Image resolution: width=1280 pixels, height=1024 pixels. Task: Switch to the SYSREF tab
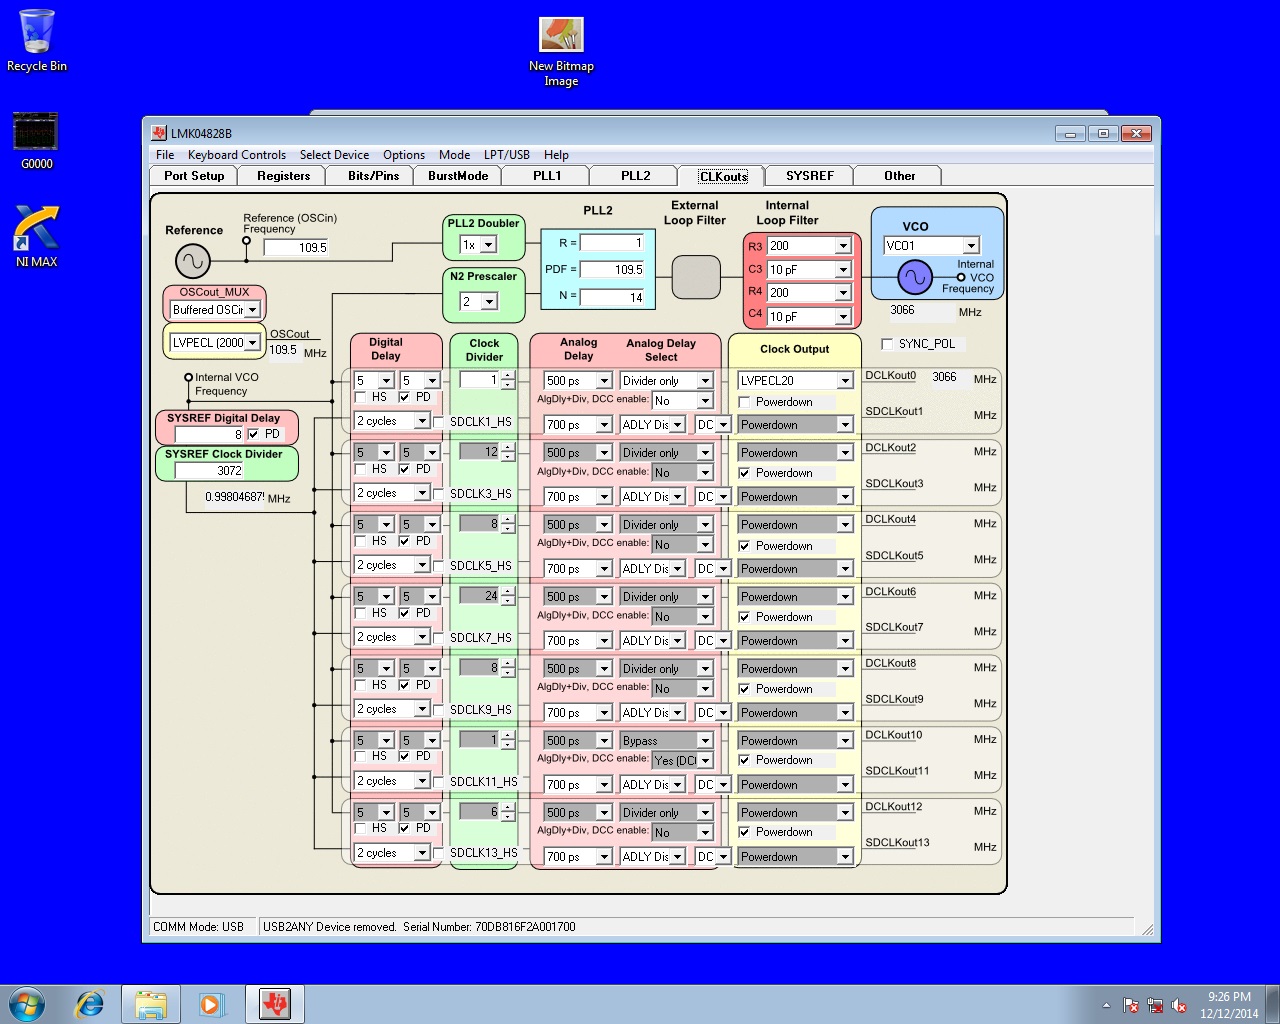(x=810, y=176)
